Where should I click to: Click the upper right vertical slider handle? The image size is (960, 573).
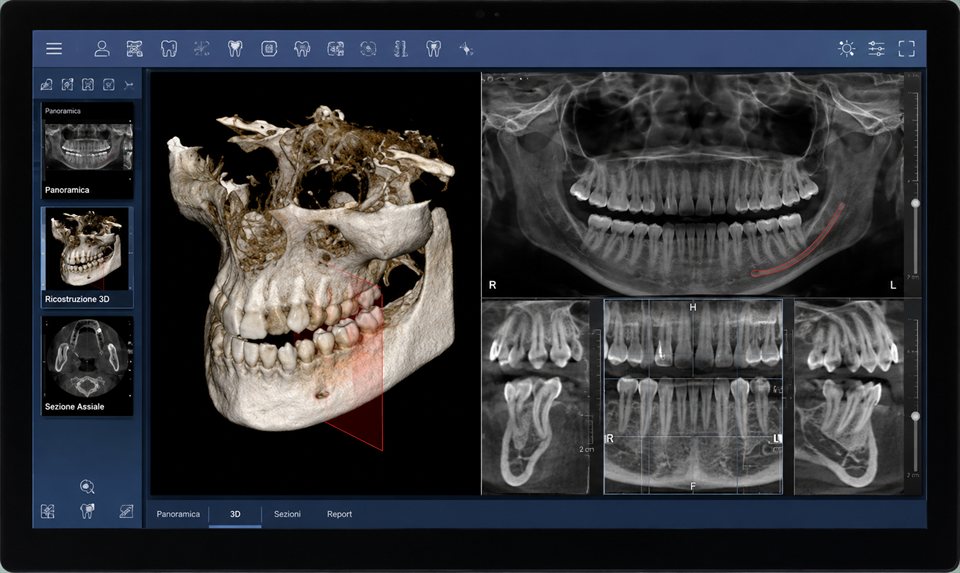(x=915, y=203)
